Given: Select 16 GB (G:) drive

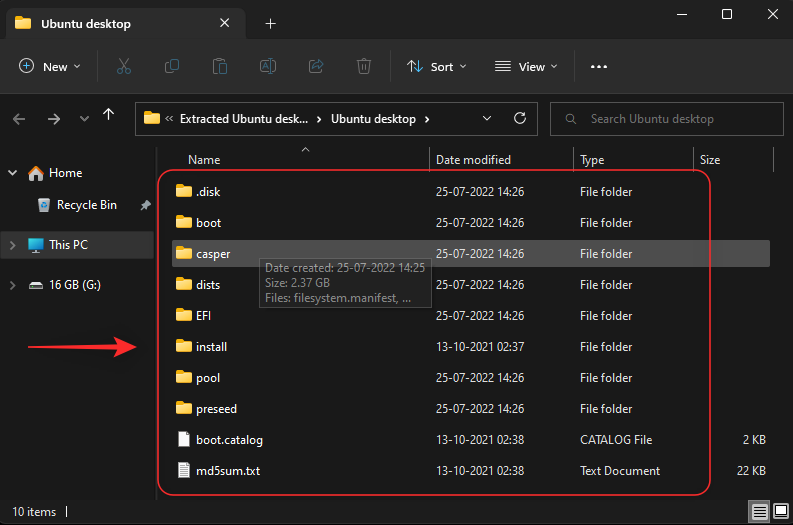Looking at the screenshot, I should point(75,285).
